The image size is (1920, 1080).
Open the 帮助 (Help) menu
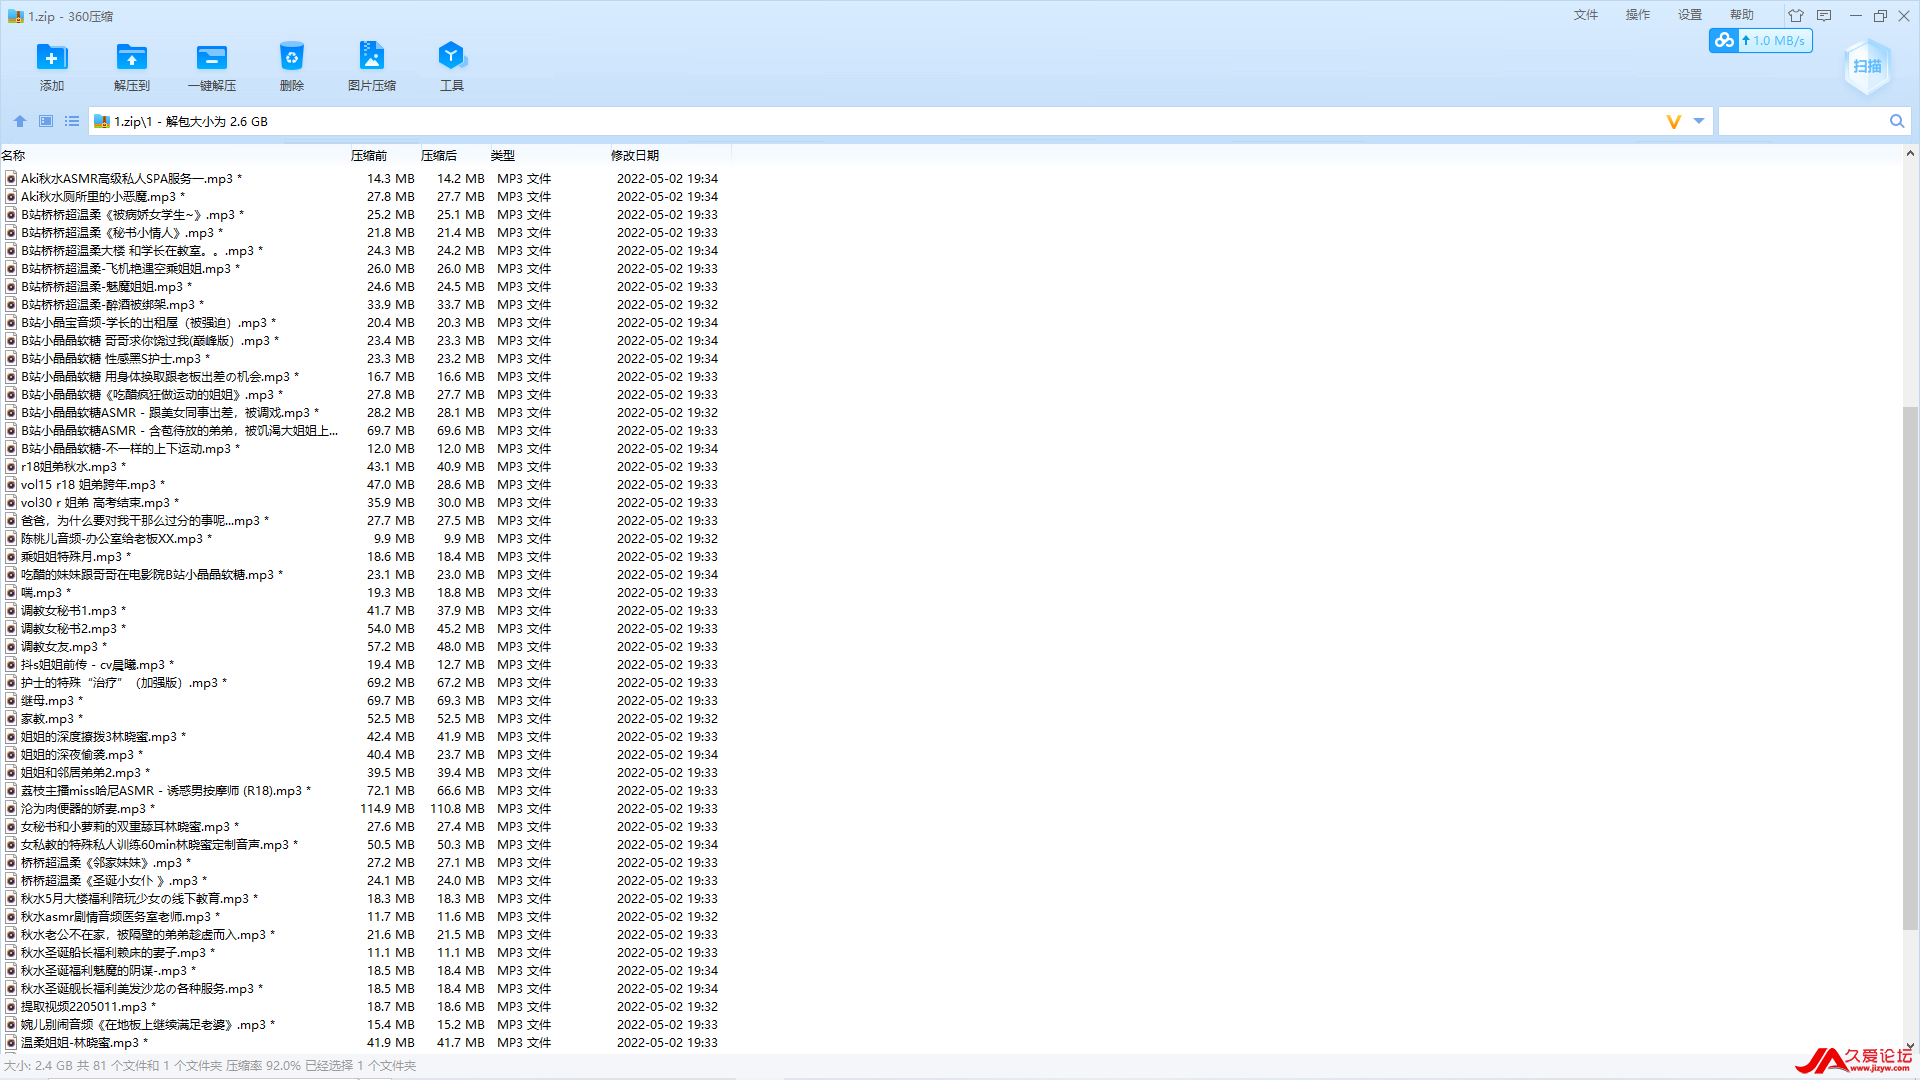pyautogui.click(x=1742, y=15)
